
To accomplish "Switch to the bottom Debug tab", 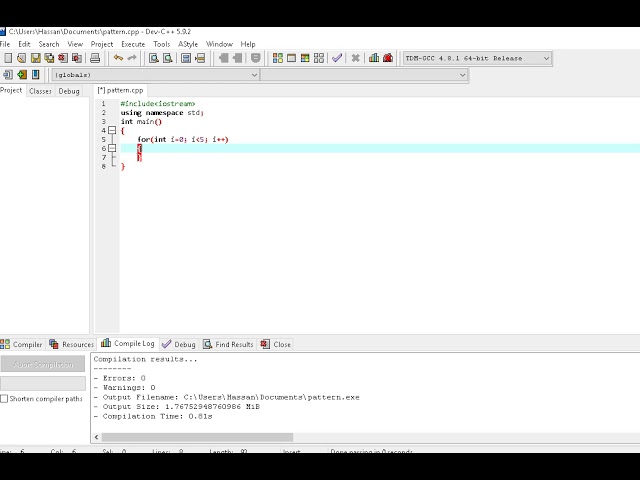I will [x=179, y=344].
